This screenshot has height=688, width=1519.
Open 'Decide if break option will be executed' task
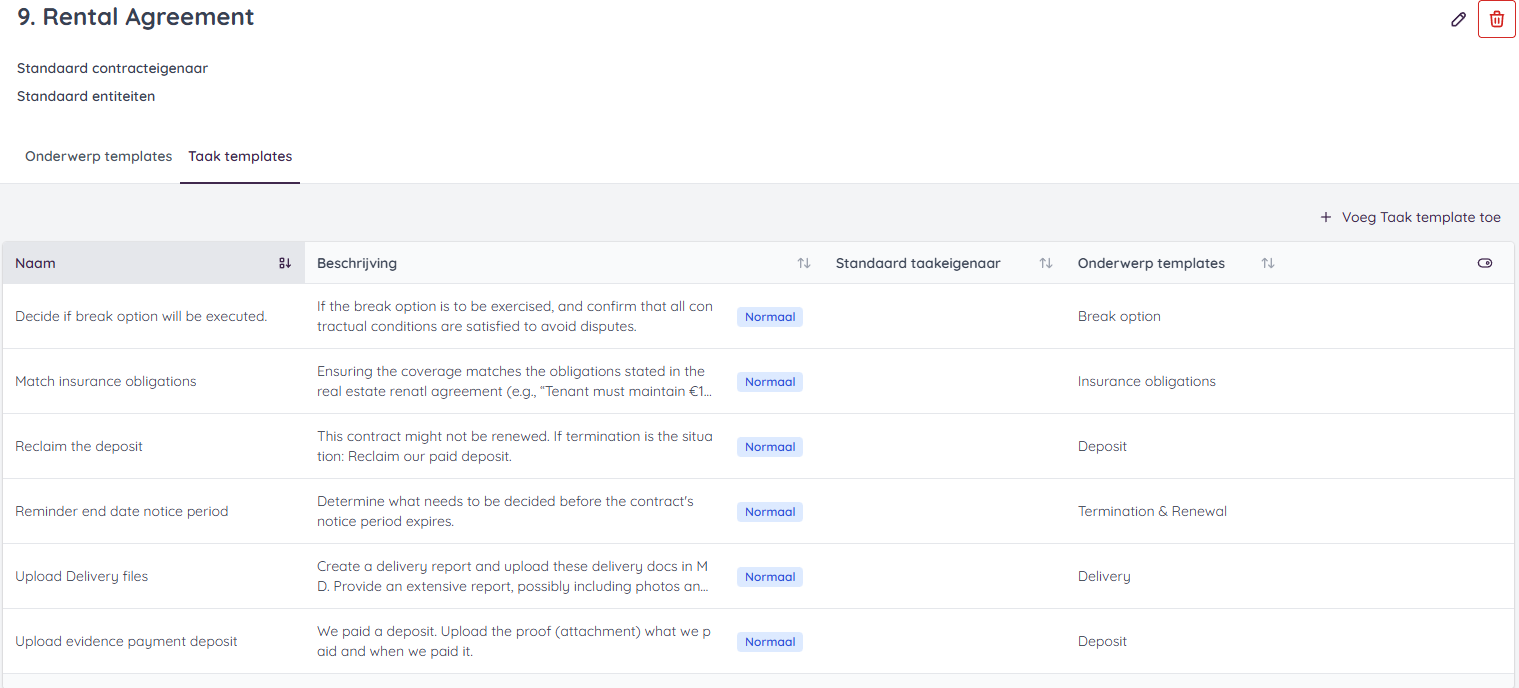tap(141, 316)
